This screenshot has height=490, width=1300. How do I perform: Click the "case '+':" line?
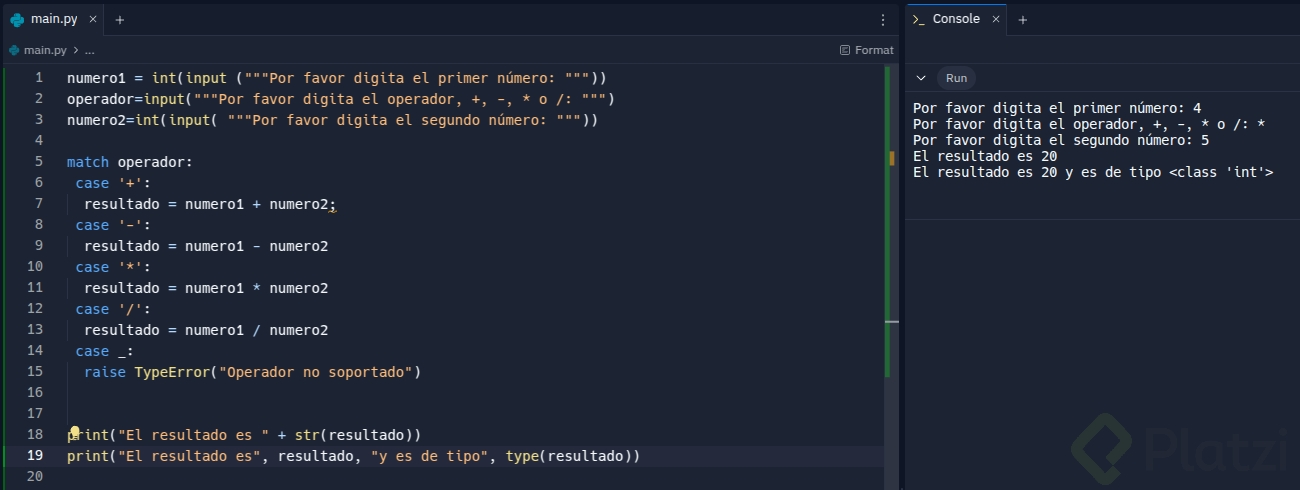tap(112, 182)
